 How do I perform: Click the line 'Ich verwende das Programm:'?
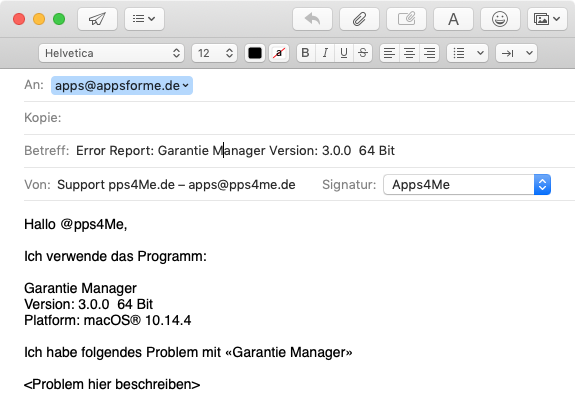(x=115, y=256)
